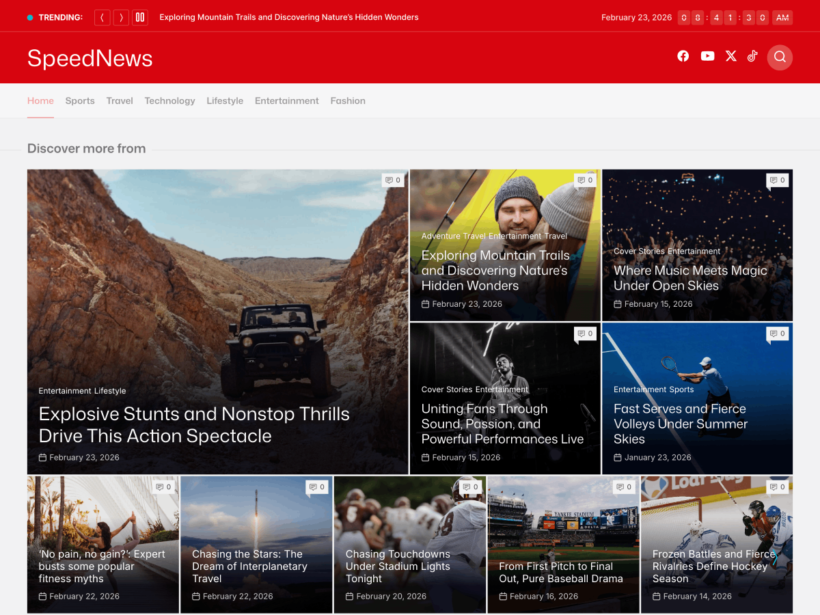Screen dimensions: 820x615
Task: Click the TikTok icon in header
Action: point(752,57)
